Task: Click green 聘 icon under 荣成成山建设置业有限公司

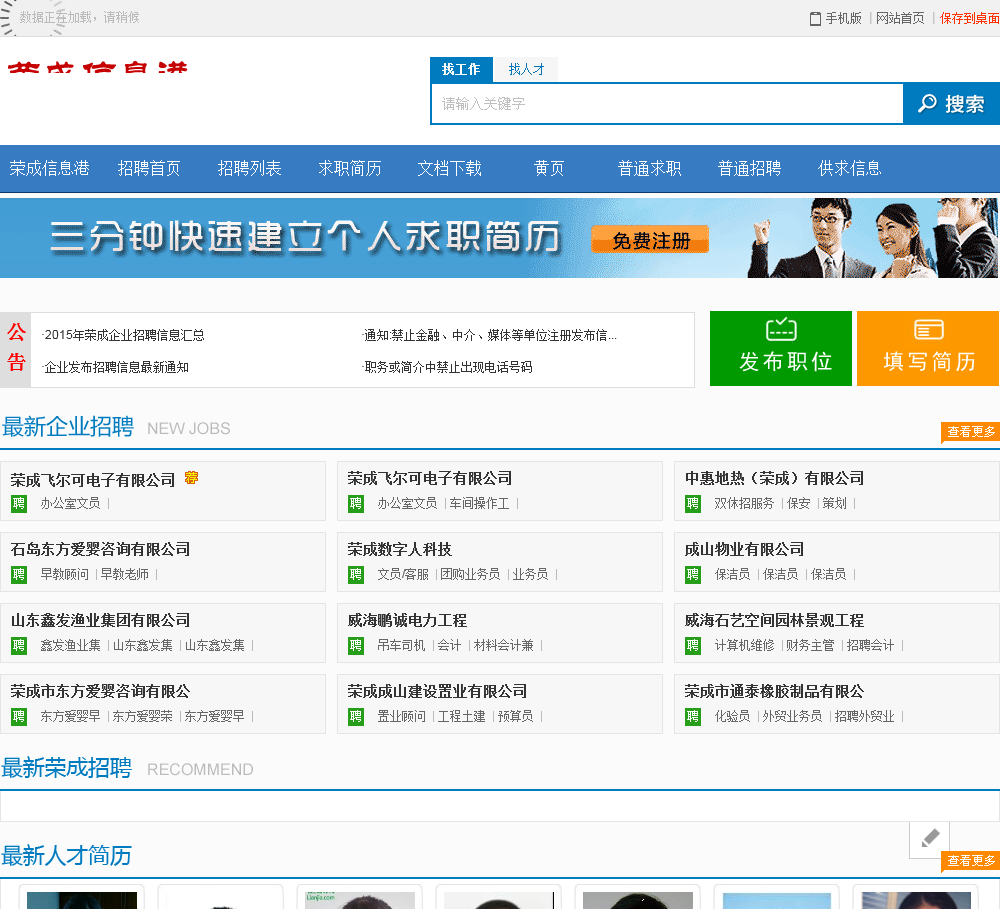Action: [x=355, y=716]
